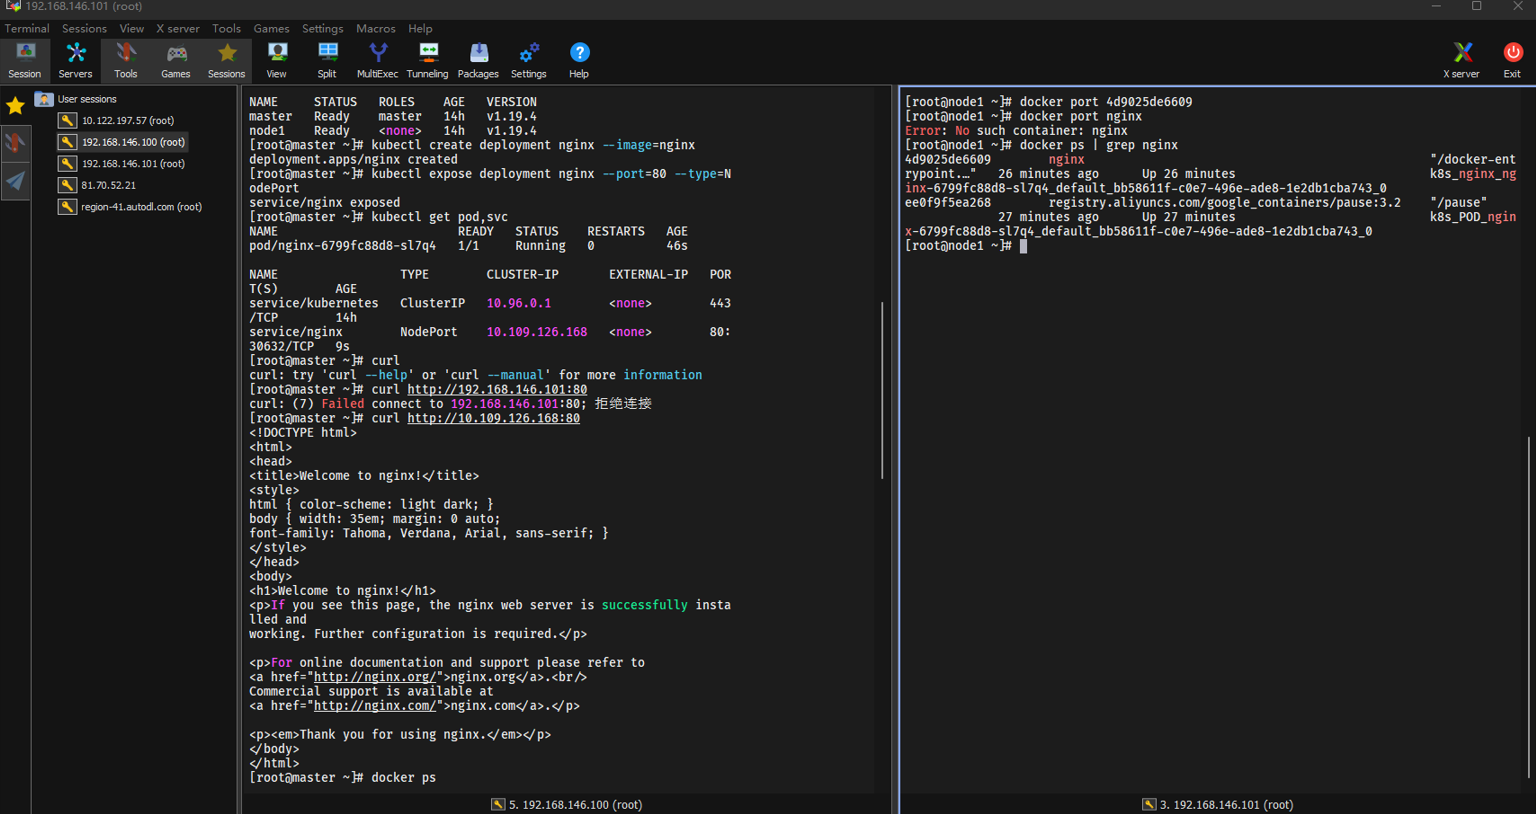
Task: Open the View menu in menu bar
Action: pyautogui.click(x=131, y=28)
